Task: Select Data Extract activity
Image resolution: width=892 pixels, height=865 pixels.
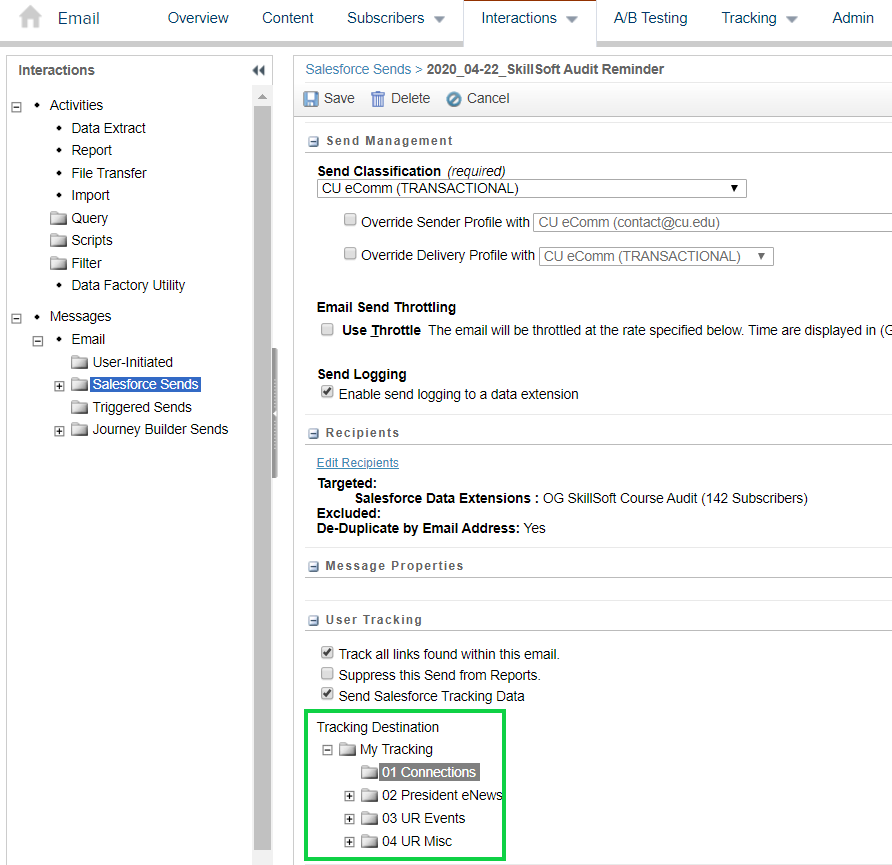Action: pos(108,128)
